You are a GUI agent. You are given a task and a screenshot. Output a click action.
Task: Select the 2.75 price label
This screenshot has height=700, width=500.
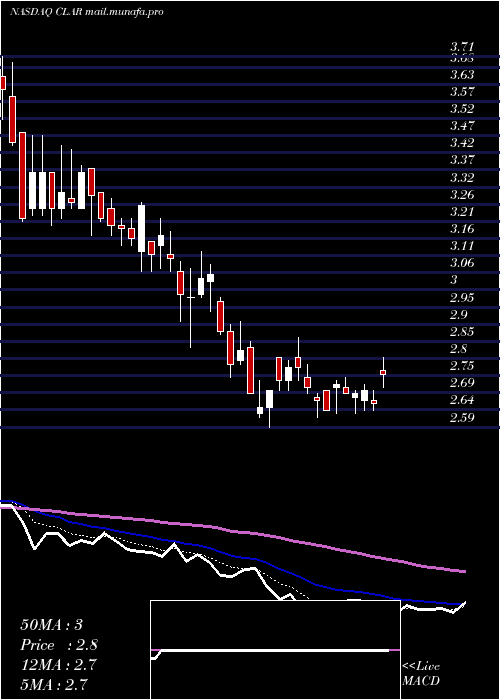coord(462,366)
